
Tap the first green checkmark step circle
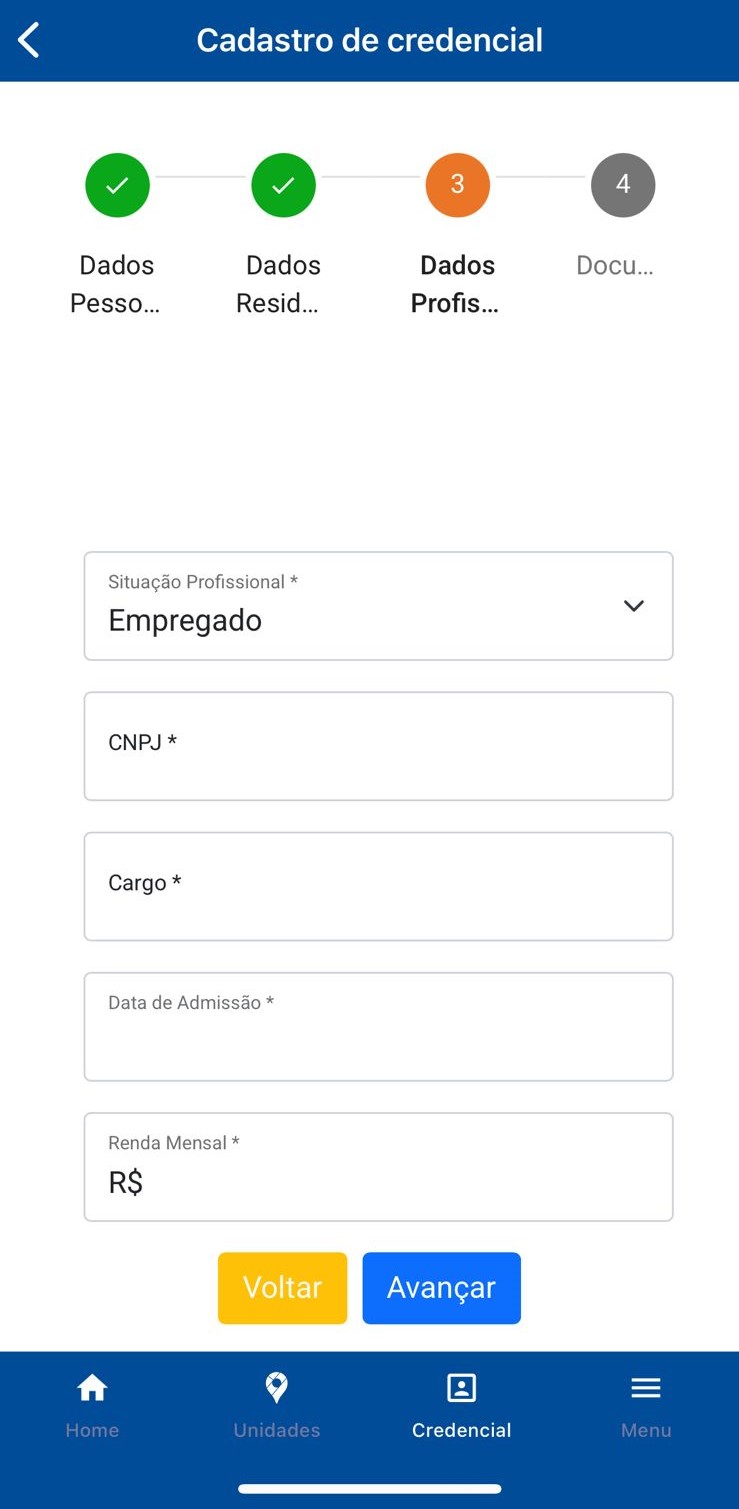(x=117, y=185)
